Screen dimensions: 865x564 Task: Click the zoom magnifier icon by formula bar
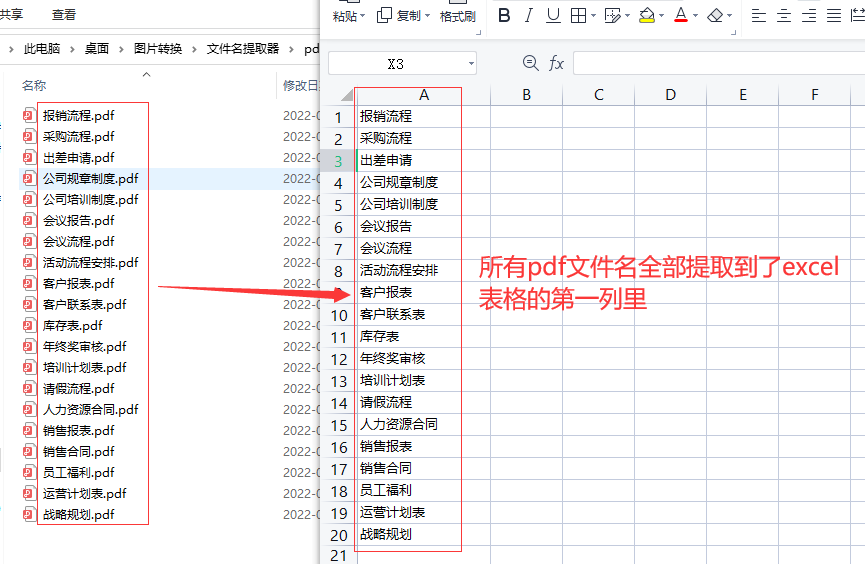pyautogui.click(x=531, y=63)
